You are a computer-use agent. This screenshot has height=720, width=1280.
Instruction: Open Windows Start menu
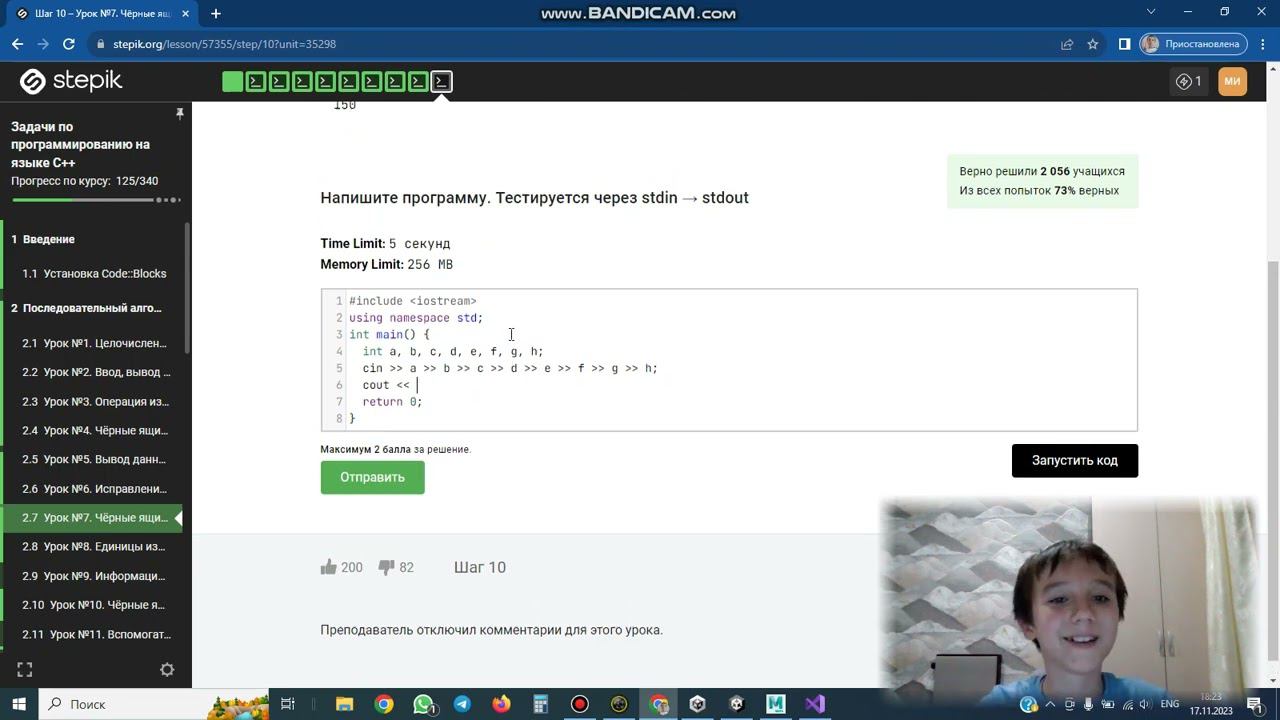click(x=19, y=704)
